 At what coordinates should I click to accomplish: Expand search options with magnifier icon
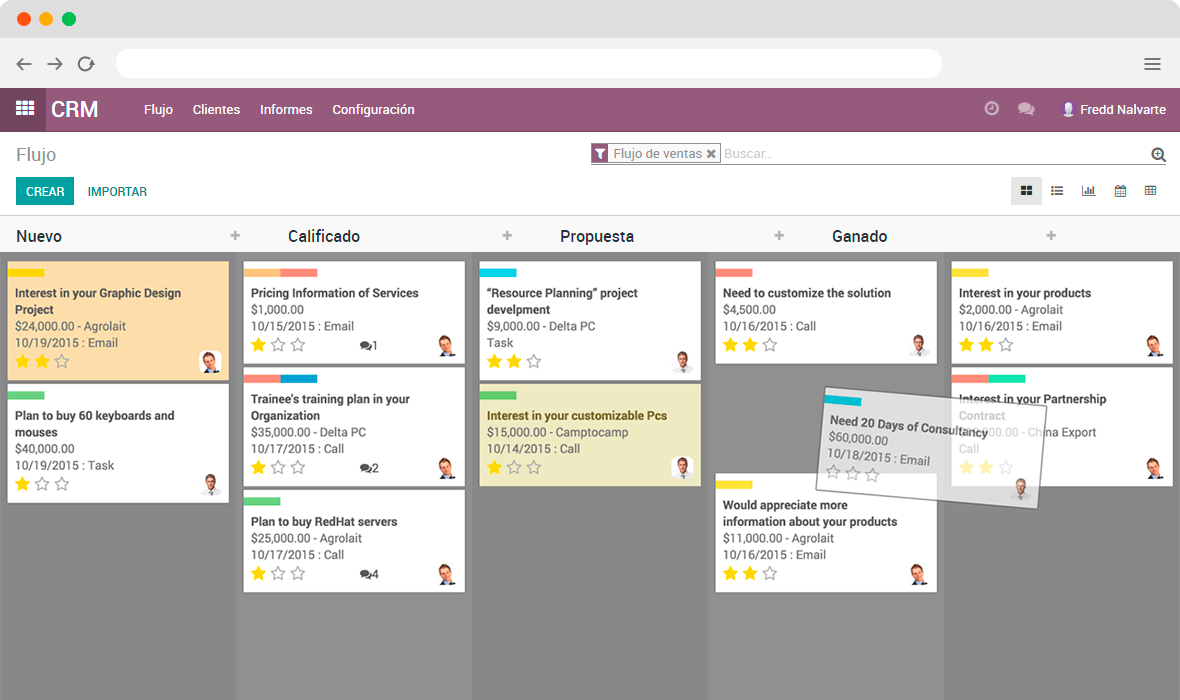(x=1158, y=155)
